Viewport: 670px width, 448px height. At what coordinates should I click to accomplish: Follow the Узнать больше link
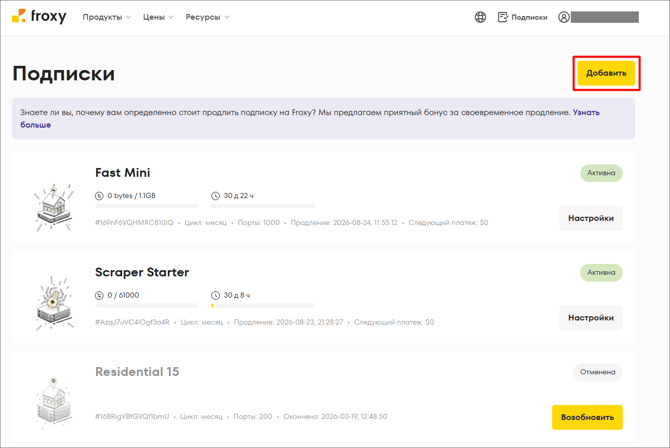(35, 125)
